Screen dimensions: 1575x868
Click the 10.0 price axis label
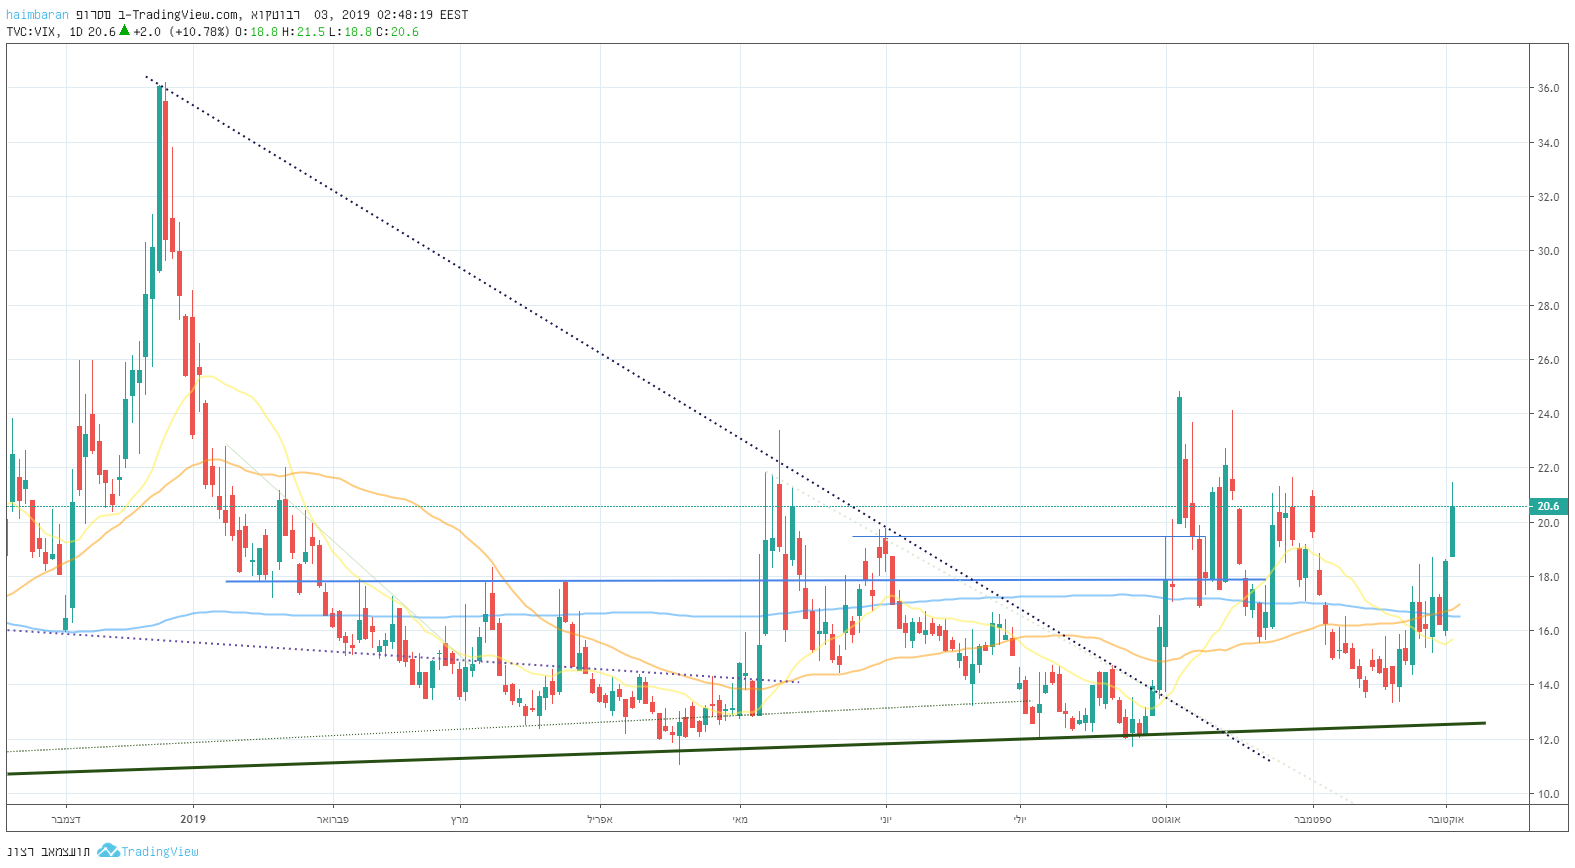click(1548, 795)
